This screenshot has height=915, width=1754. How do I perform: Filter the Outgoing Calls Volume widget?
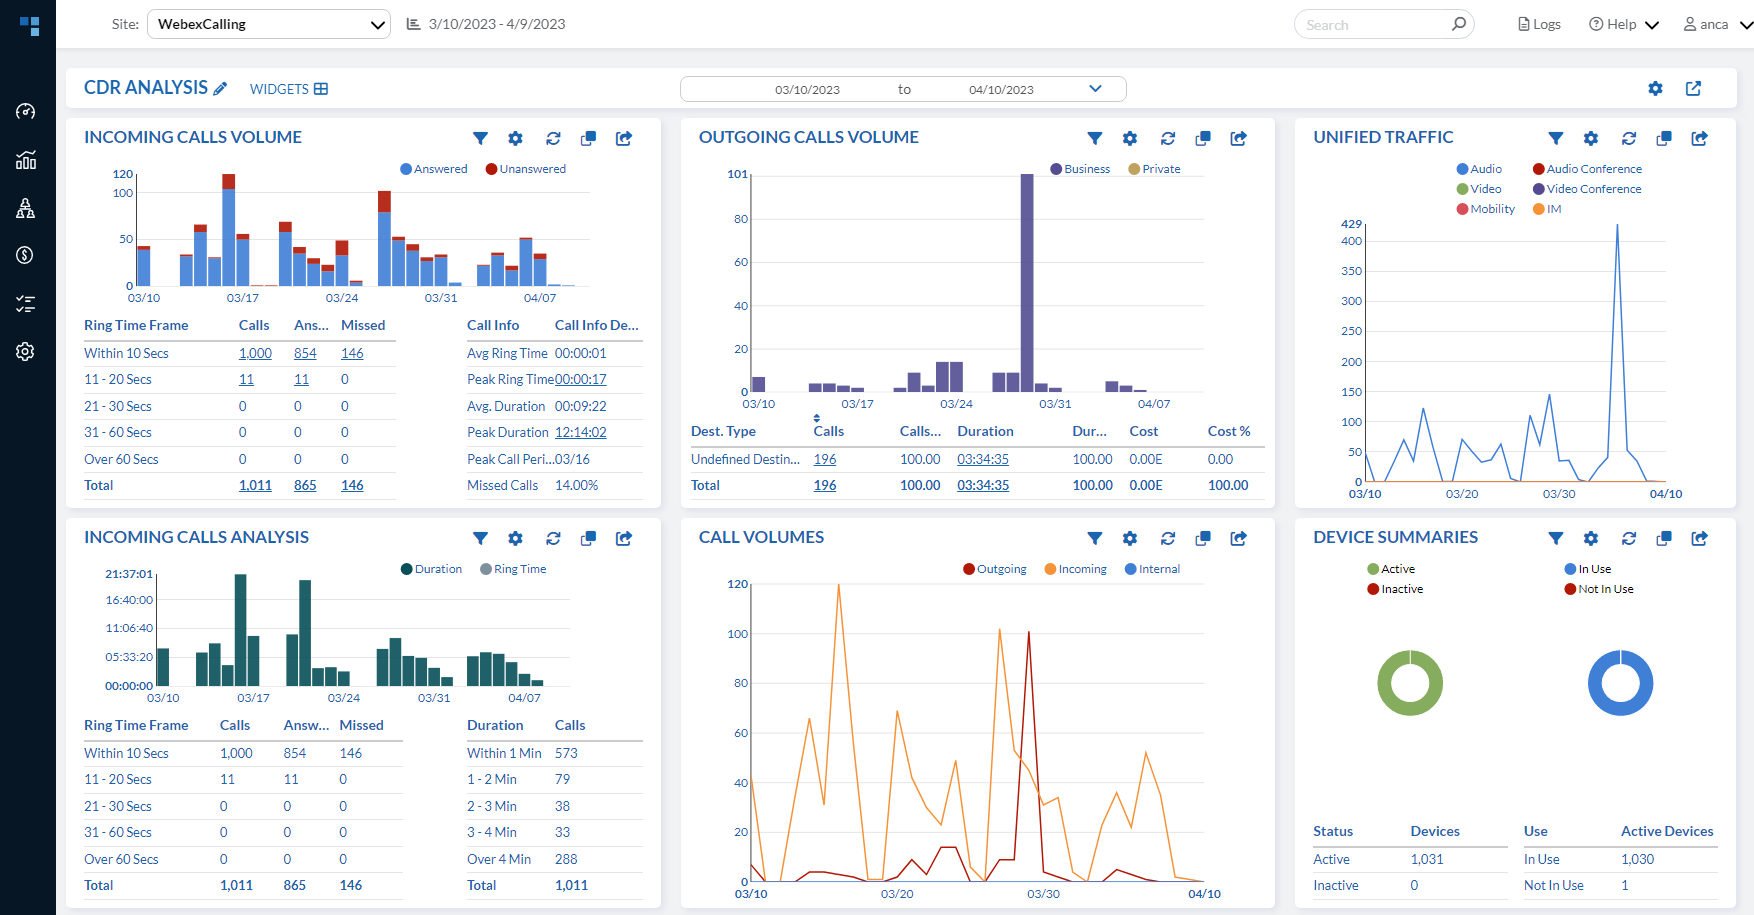click(x=1095, y=138)
